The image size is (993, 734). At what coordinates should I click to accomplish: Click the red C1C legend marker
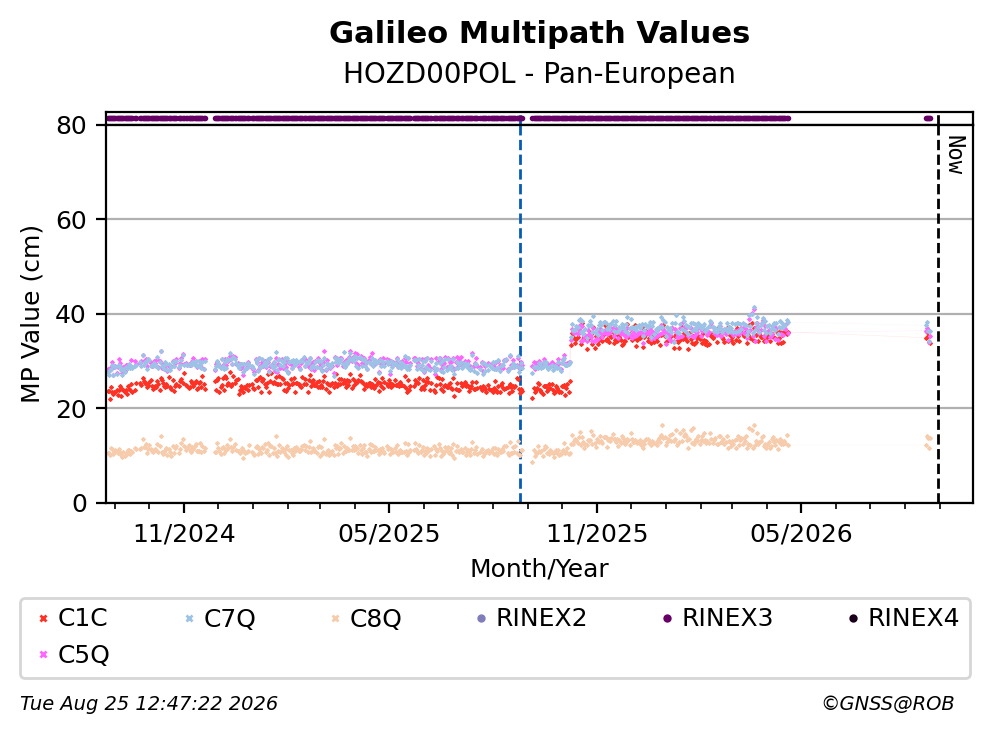pos(43,618)
